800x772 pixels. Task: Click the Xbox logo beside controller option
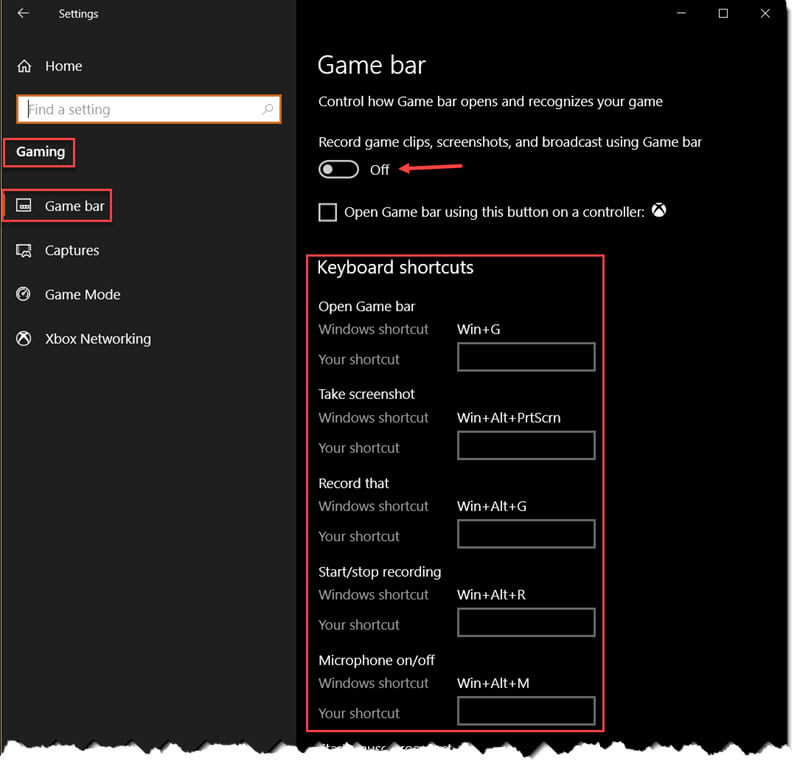click(x=659, y=210)
